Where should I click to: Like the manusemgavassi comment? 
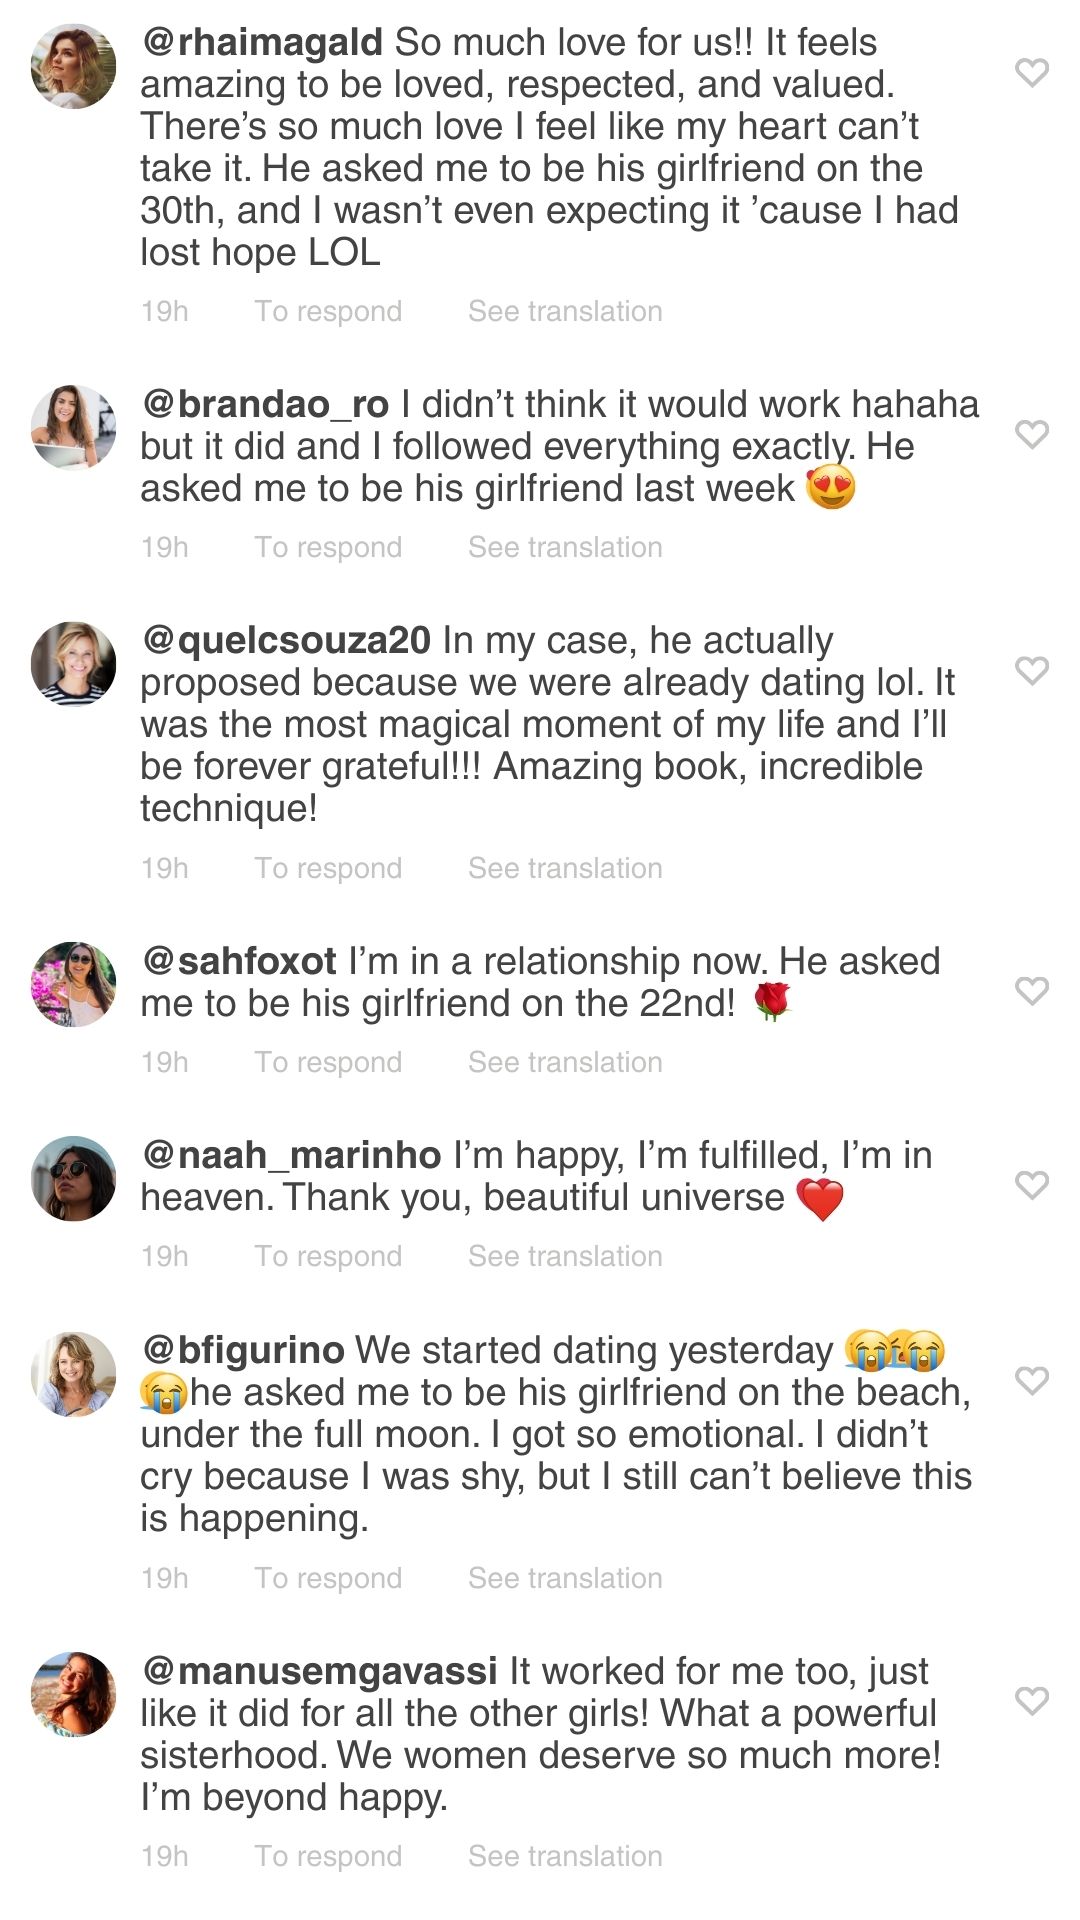pos(1031,1701)
